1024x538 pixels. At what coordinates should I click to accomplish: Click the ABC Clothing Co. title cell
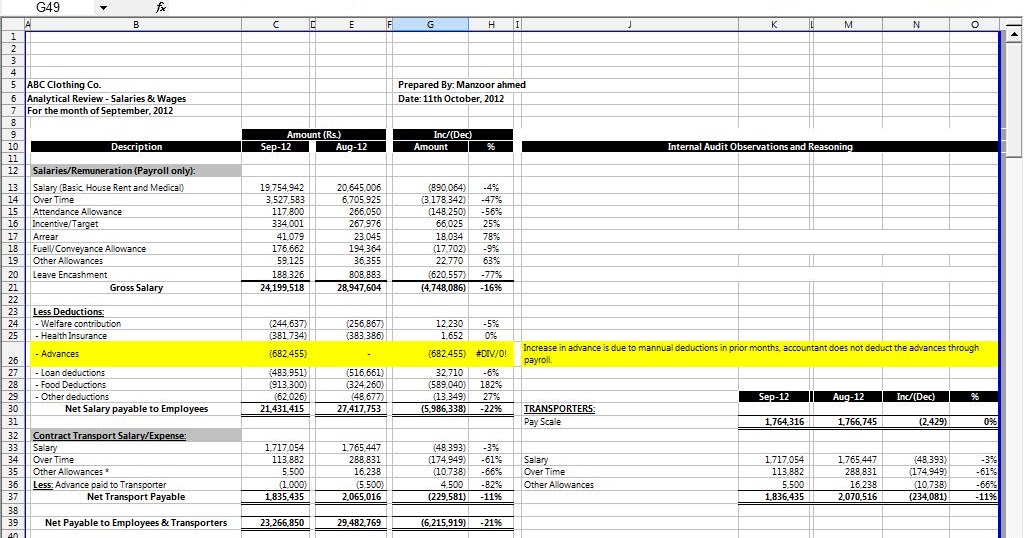[x=64, y=85]
